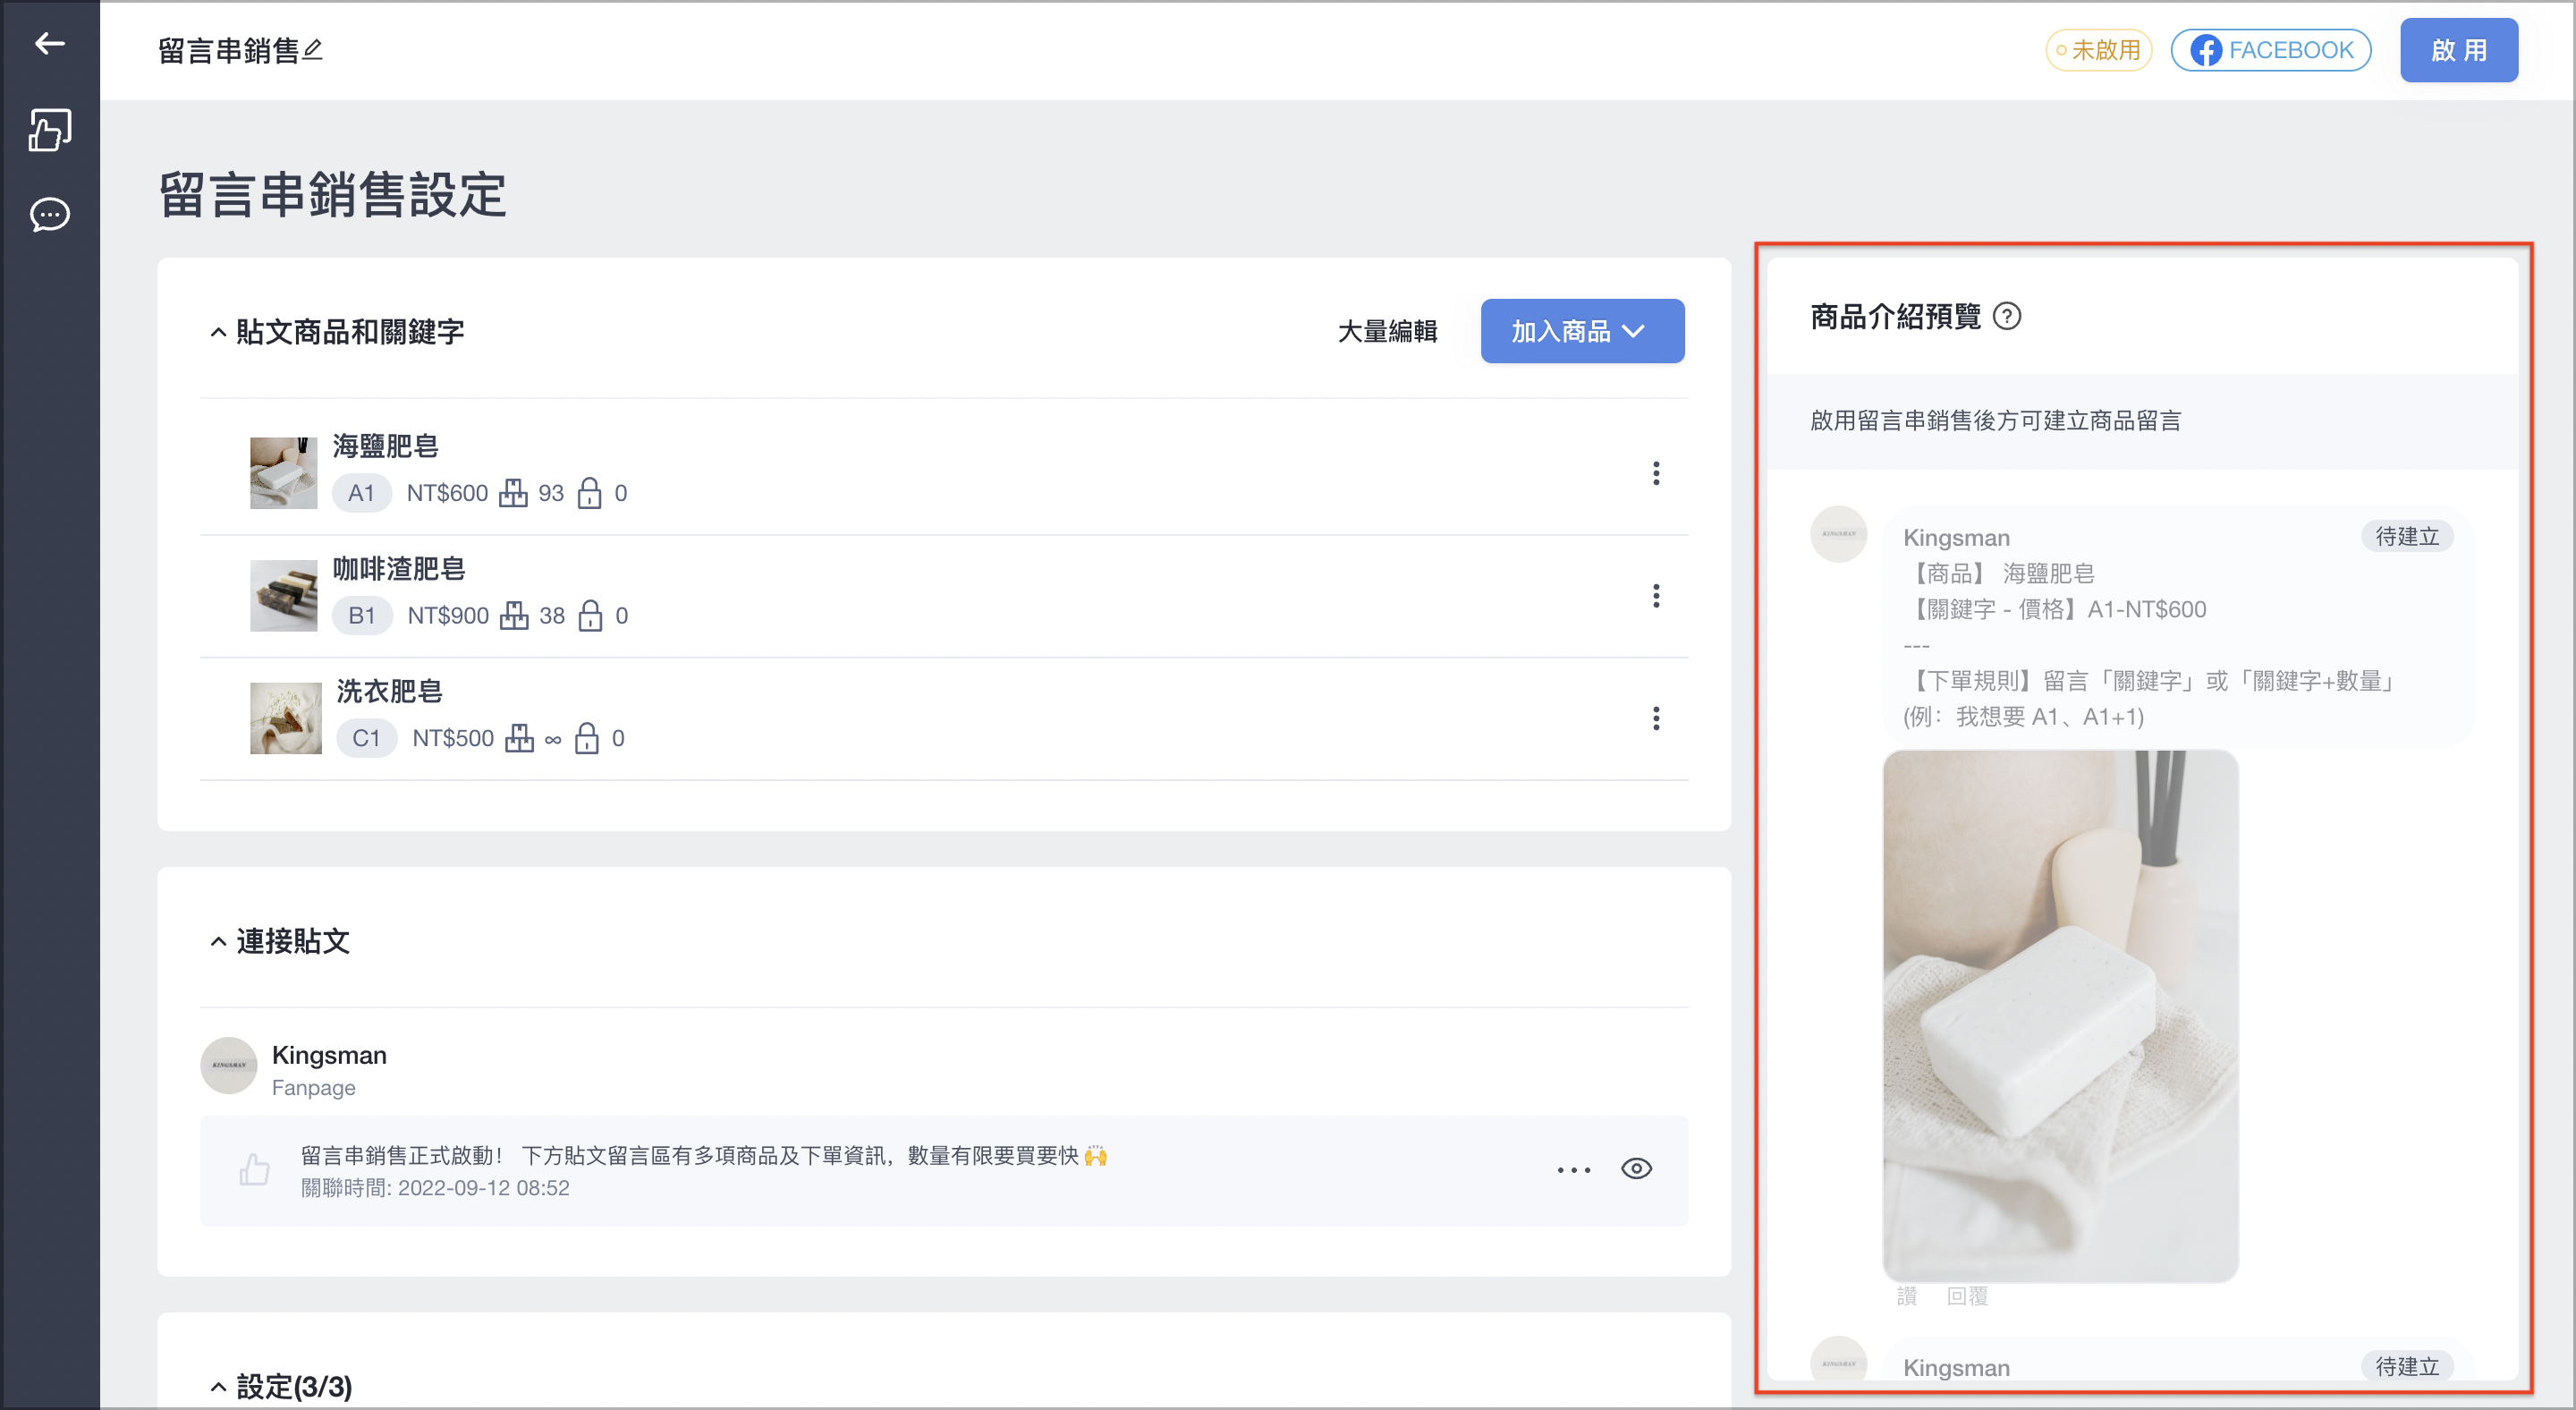Click the back arrow in sidebar

tap(49, 43)
